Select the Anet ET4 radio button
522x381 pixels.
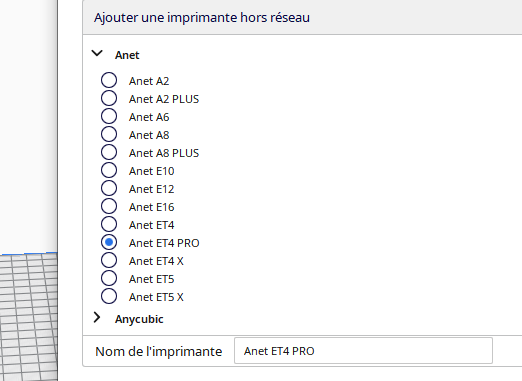109,224
